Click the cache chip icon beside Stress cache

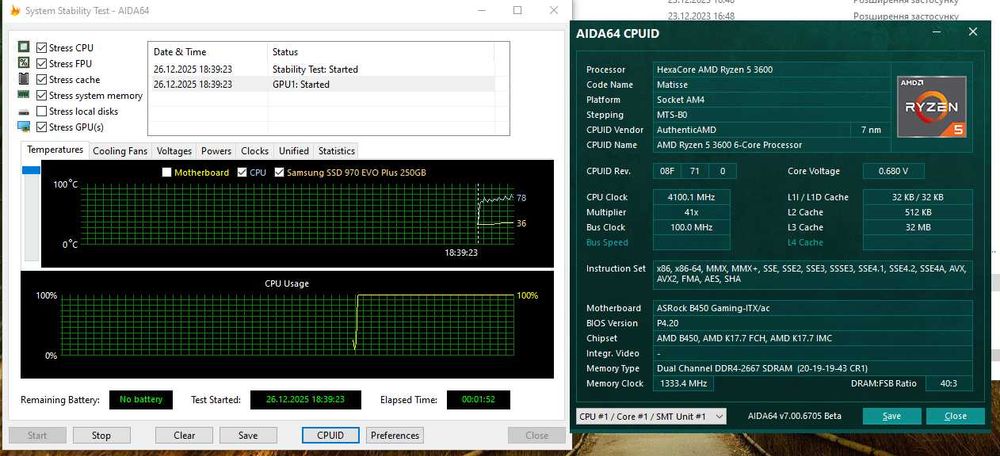coord(24,79)
